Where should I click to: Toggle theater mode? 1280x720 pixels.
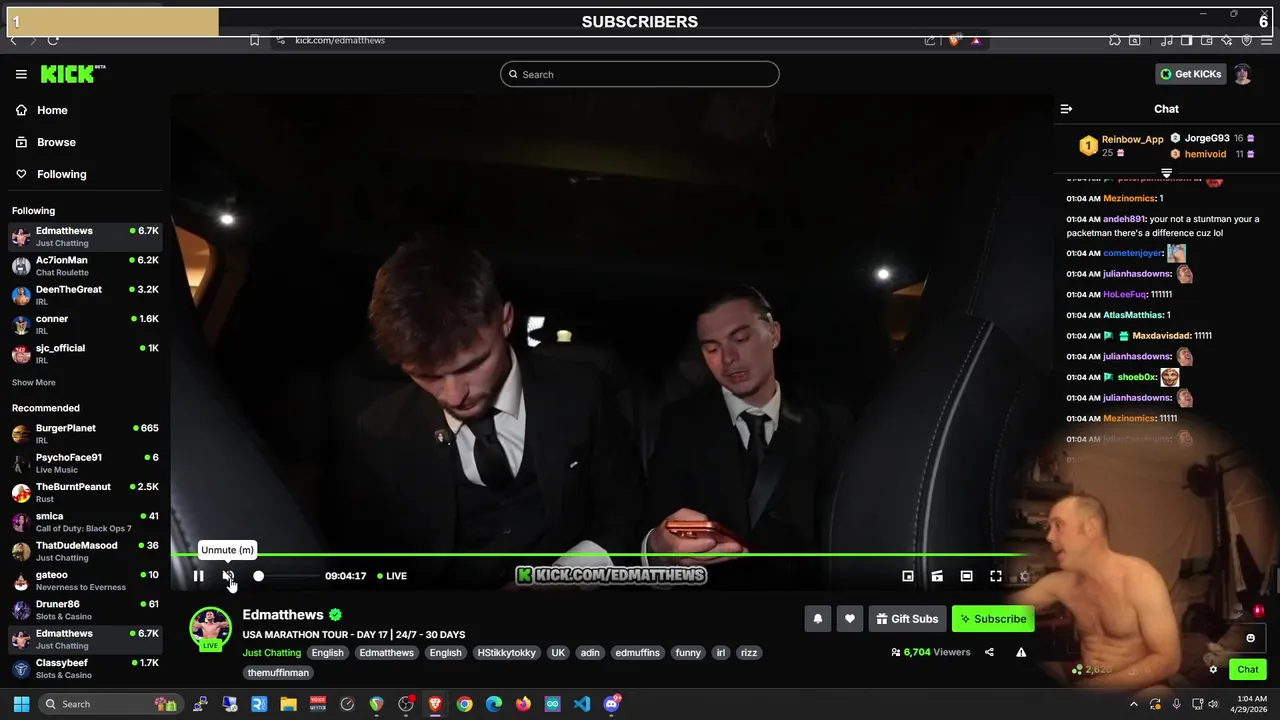point(966,576)
